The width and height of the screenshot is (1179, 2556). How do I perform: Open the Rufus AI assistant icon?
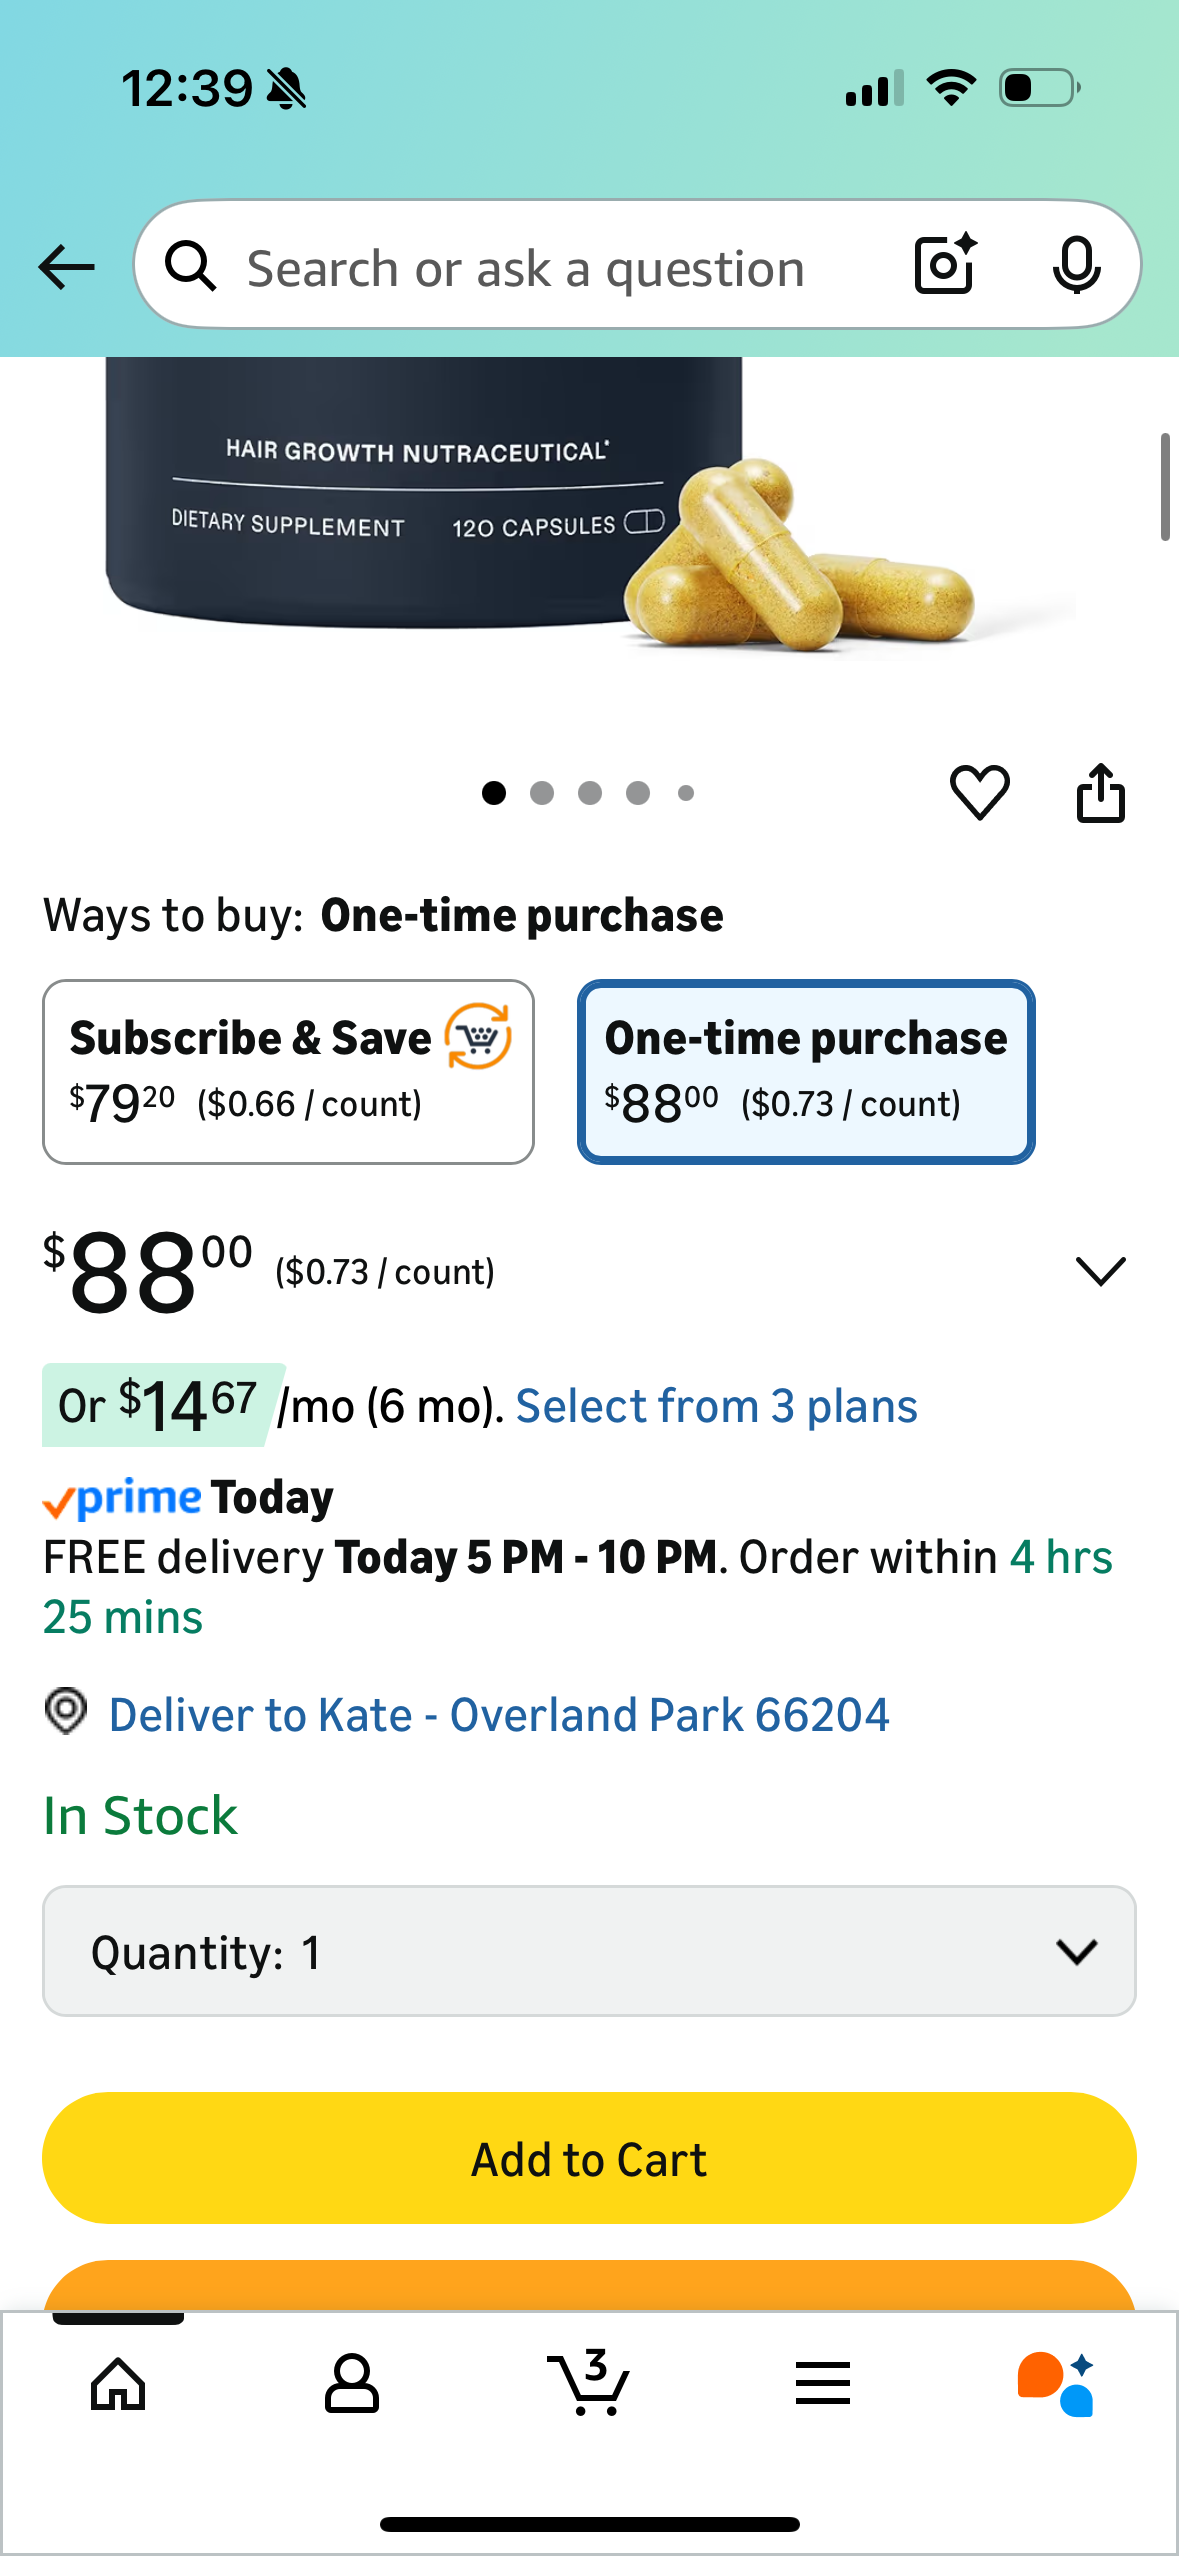click(1056, 2384)
